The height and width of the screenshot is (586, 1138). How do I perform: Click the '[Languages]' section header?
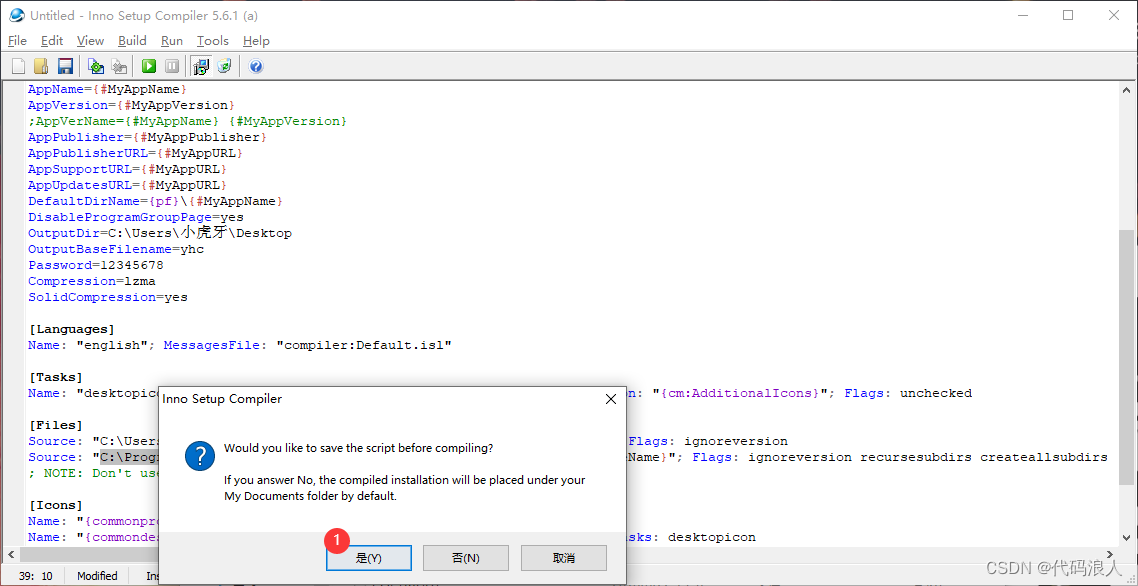click(71, 329)
